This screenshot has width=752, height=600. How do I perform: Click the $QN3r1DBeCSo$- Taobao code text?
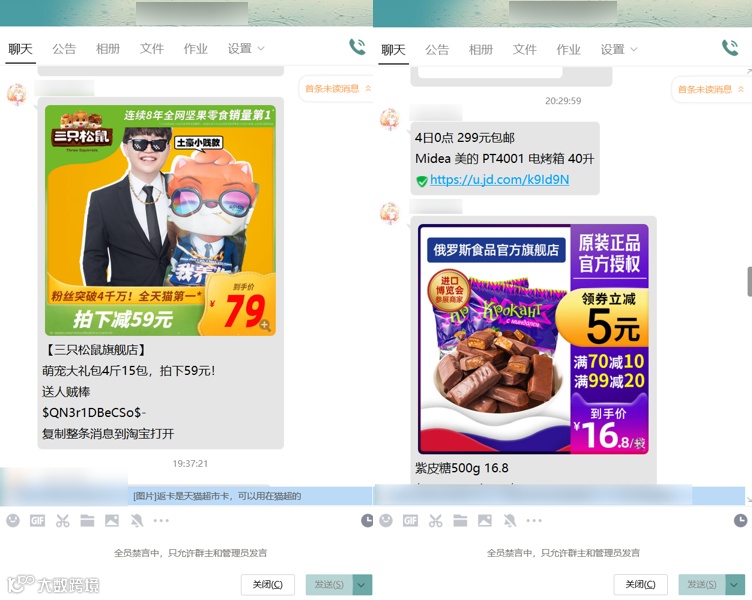pyautogui.click(x=94, y=412)
